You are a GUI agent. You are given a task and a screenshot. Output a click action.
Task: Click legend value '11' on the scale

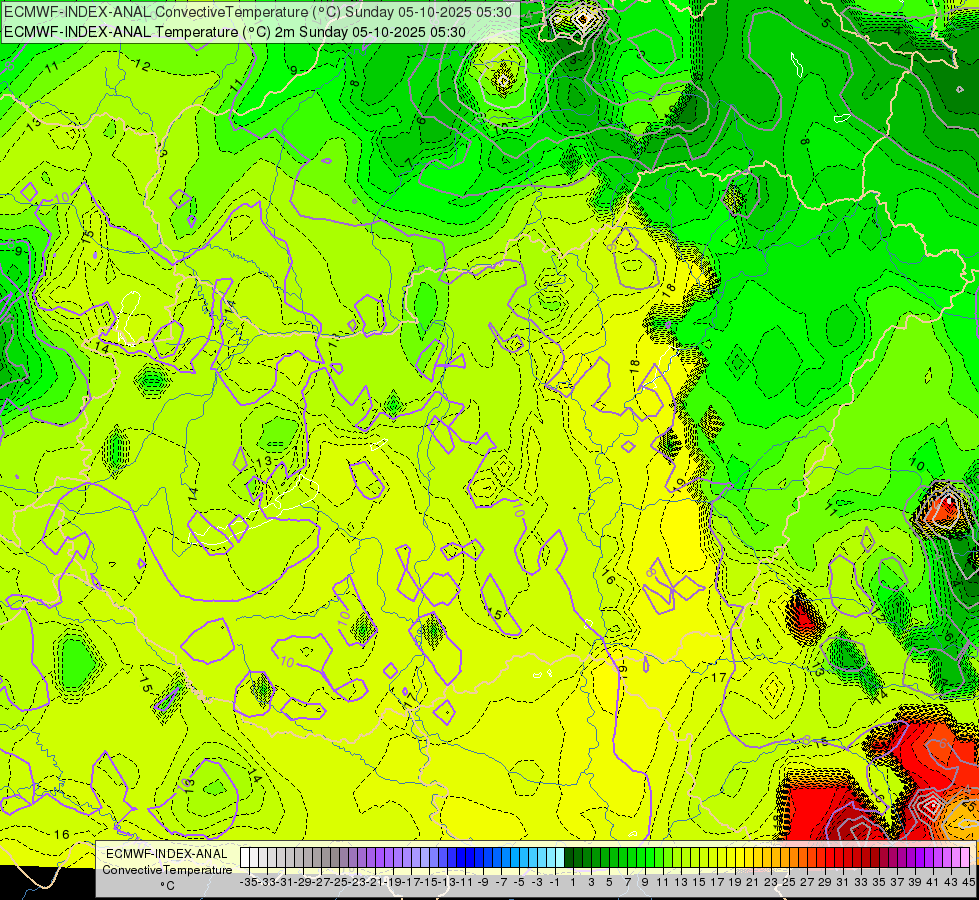(662, 883)
